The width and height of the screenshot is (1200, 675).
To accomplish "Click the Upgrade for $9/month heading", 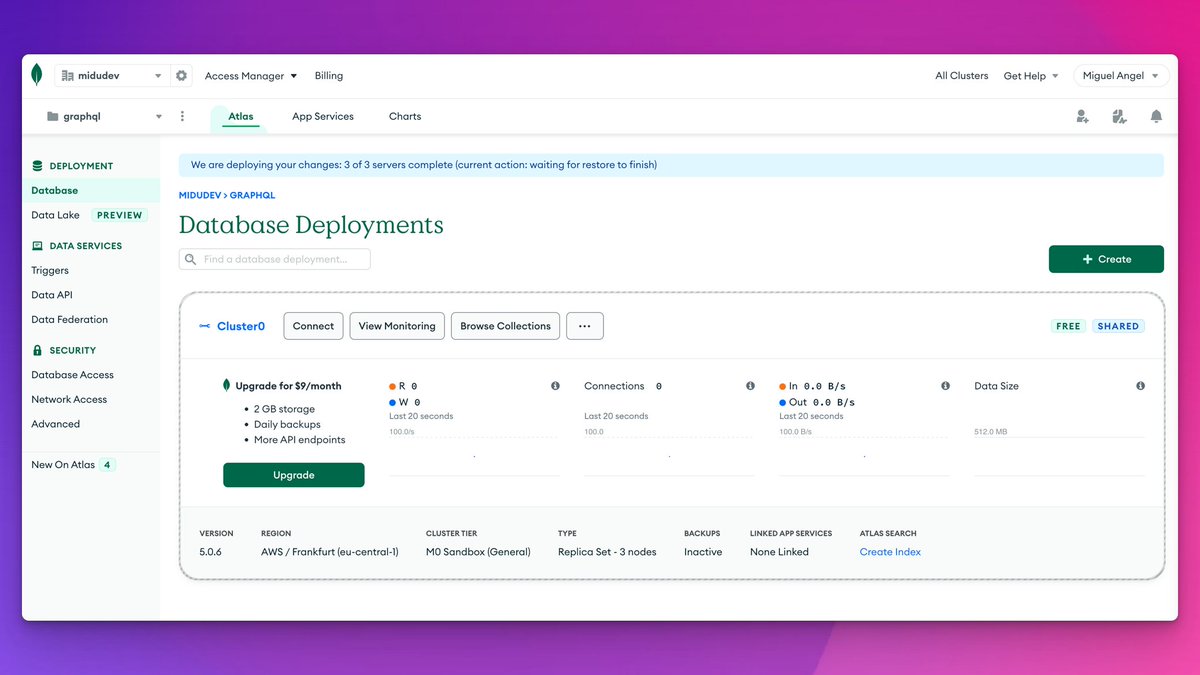I will pyautogui.click(x=288, y=386).
